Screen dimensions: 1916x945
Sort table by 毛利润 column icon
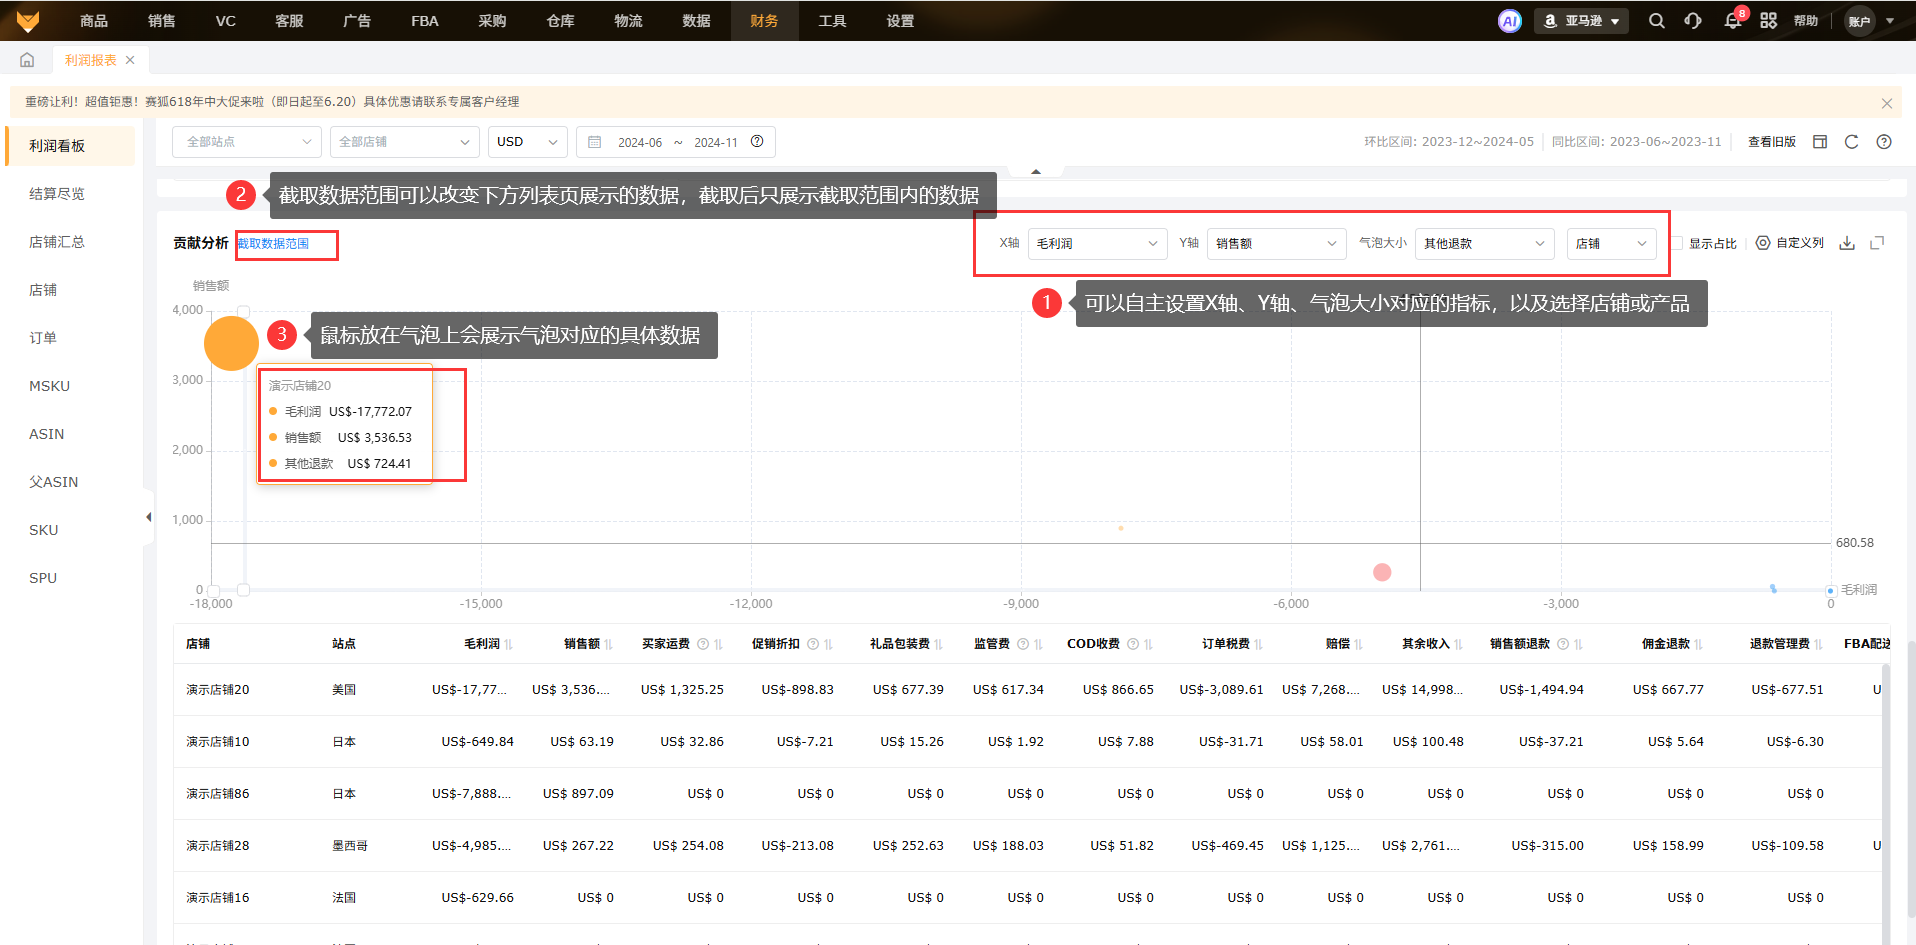pyautogui.click(x=509, y=645)
